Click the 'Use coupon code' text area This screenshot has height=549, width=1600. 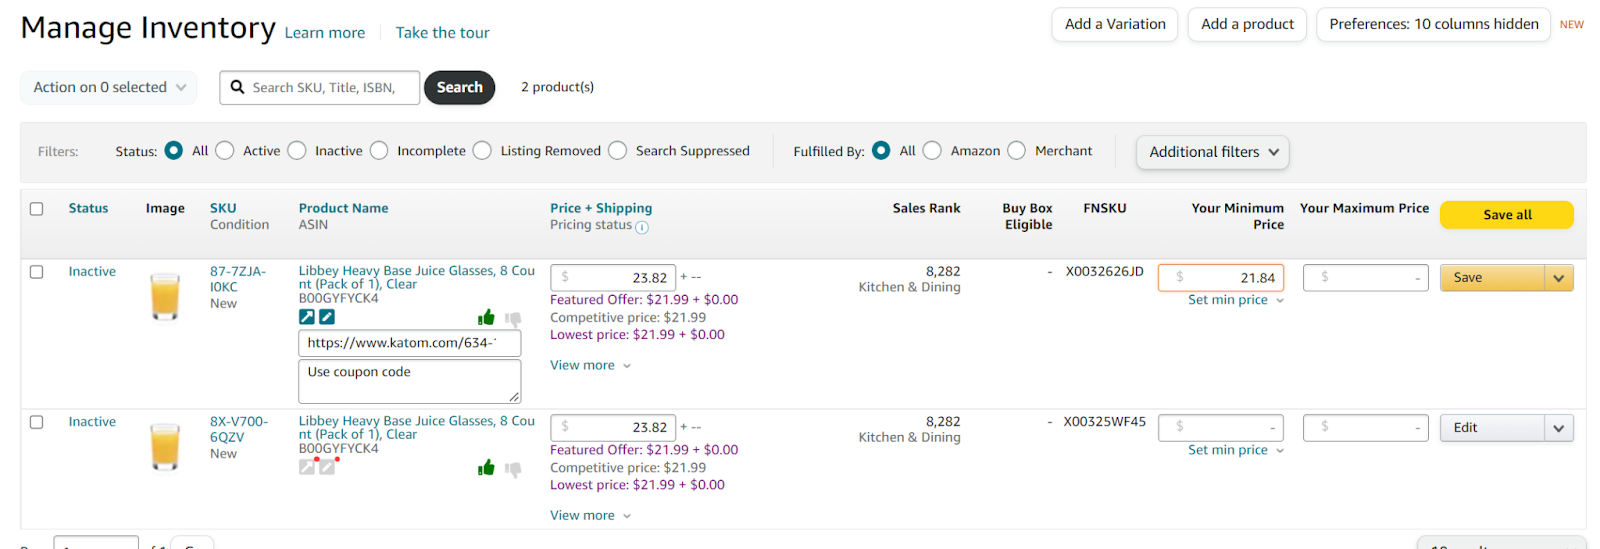click(410, 381)
